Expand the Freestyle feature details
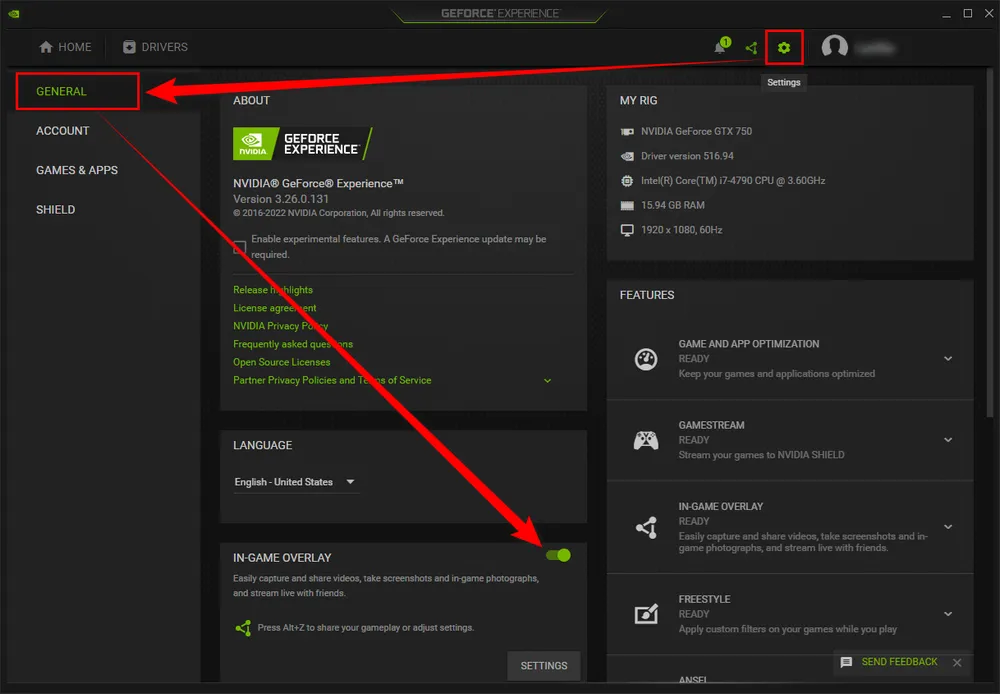Viewport: 1000px width, 694px height. coord(948,614)
